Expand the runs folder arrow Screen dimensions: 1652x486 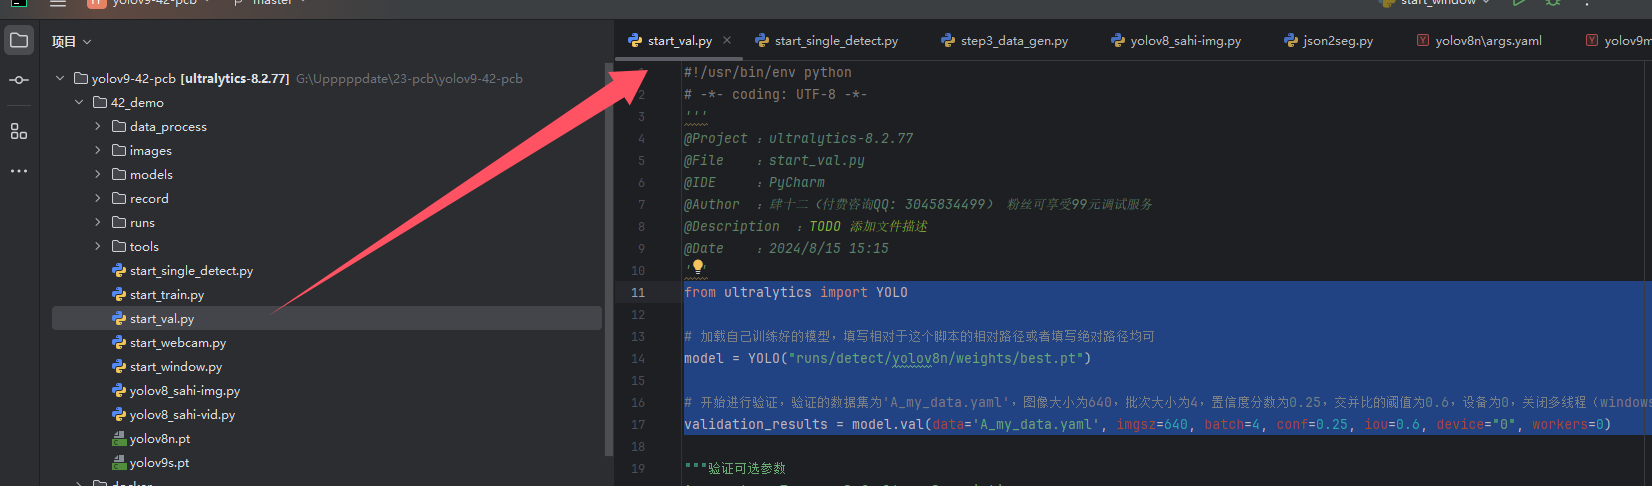(x=98, y=222)
